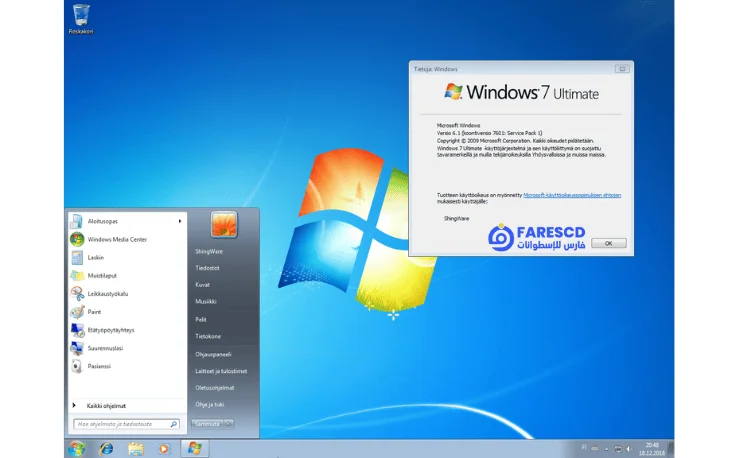Click the flower user account picture
Image resolution: width=738 pixels, height=458 pixels.
coord(224,224)
